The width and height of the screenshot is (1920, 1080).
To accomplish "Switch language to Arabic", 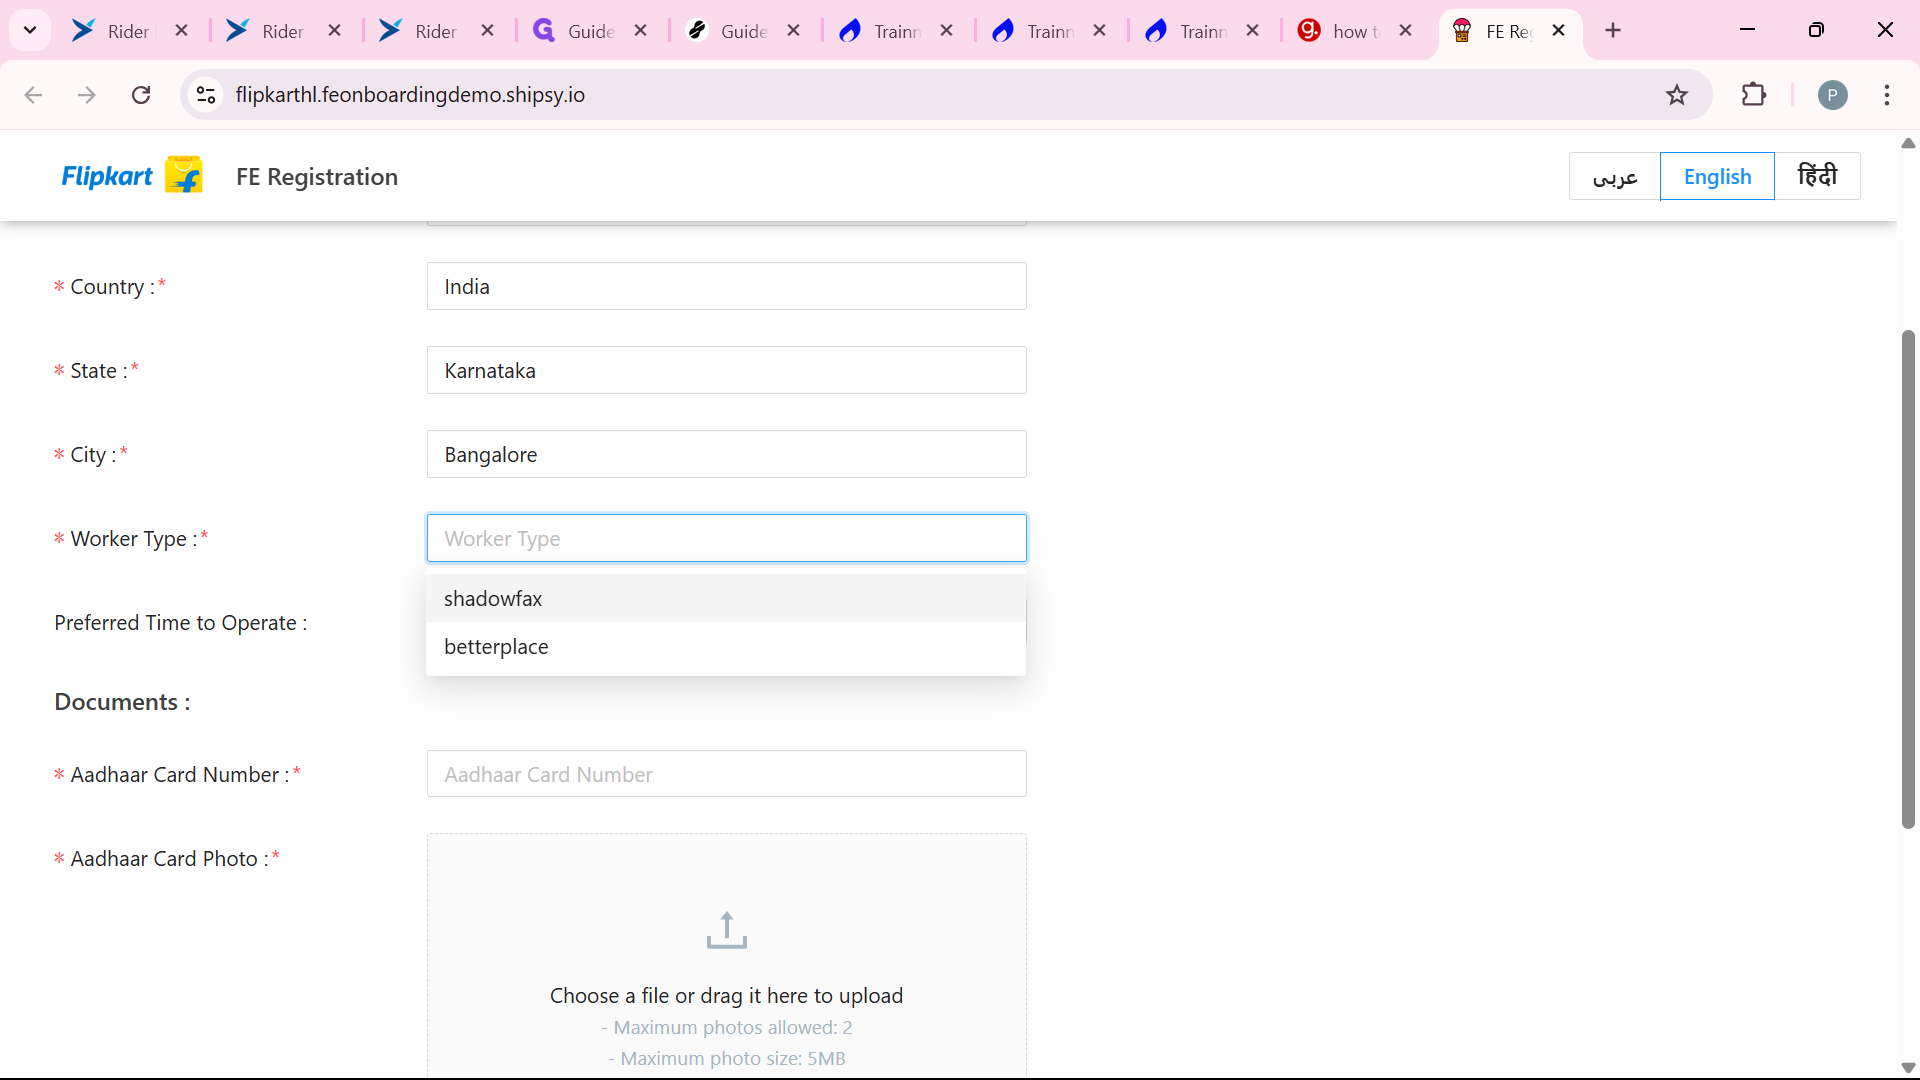I will (x=1614, y=176).
